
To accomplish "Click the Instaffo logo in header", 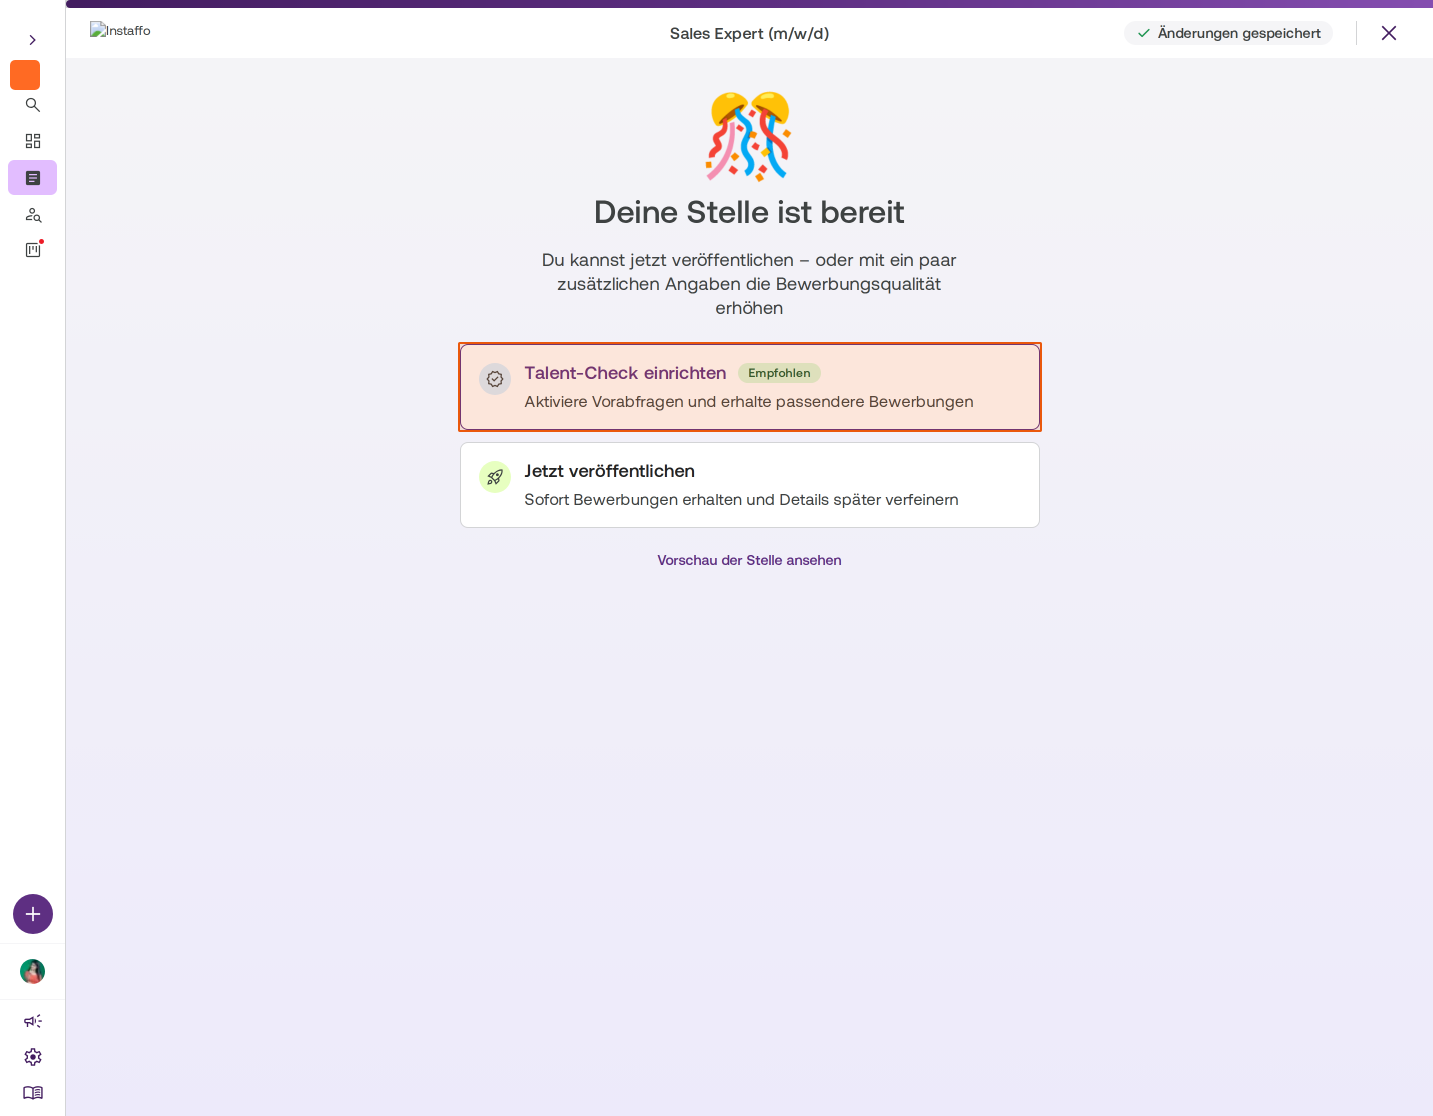I will 120,31.
